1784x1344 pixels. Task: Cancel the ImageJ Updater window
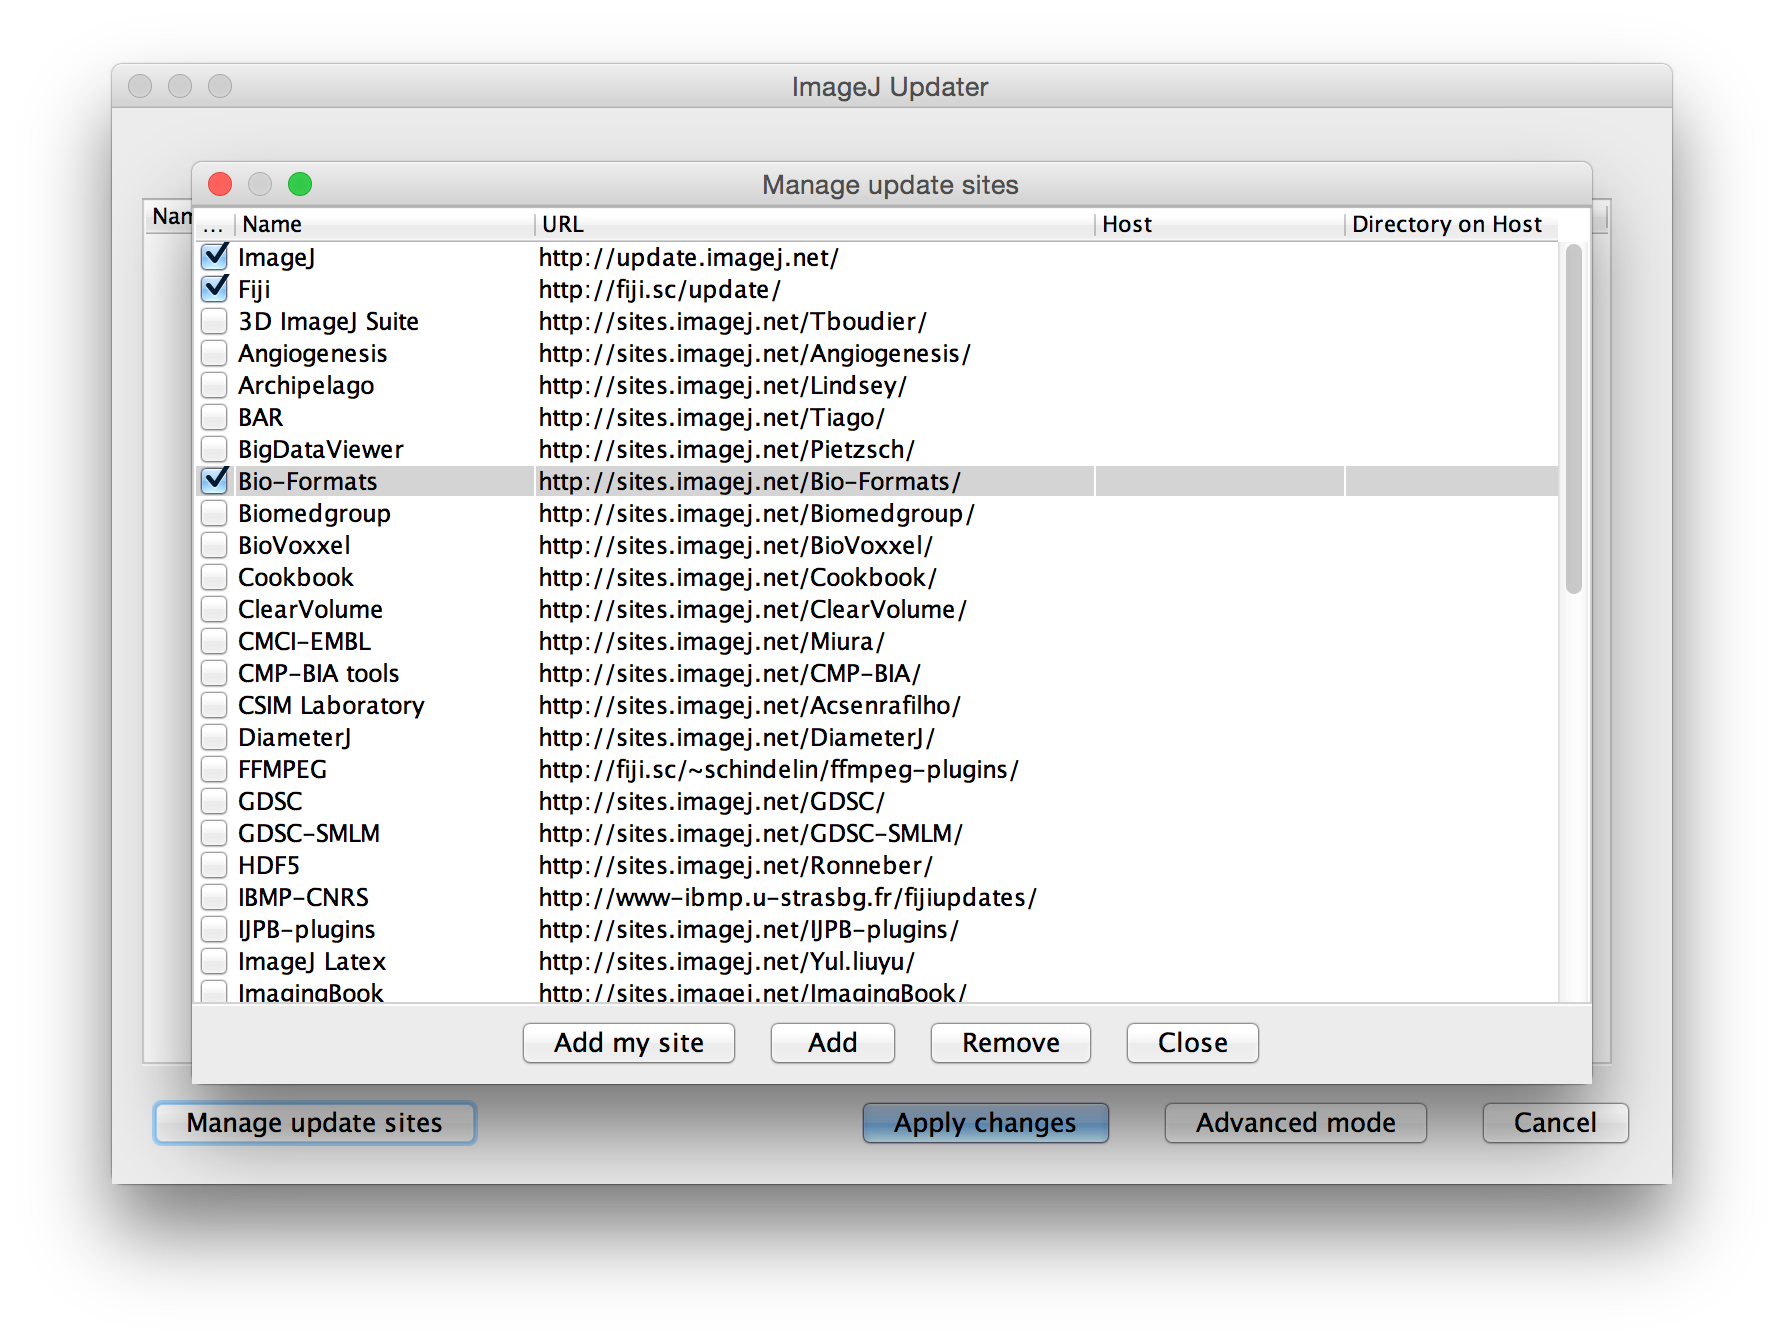click(1556, 1123)
